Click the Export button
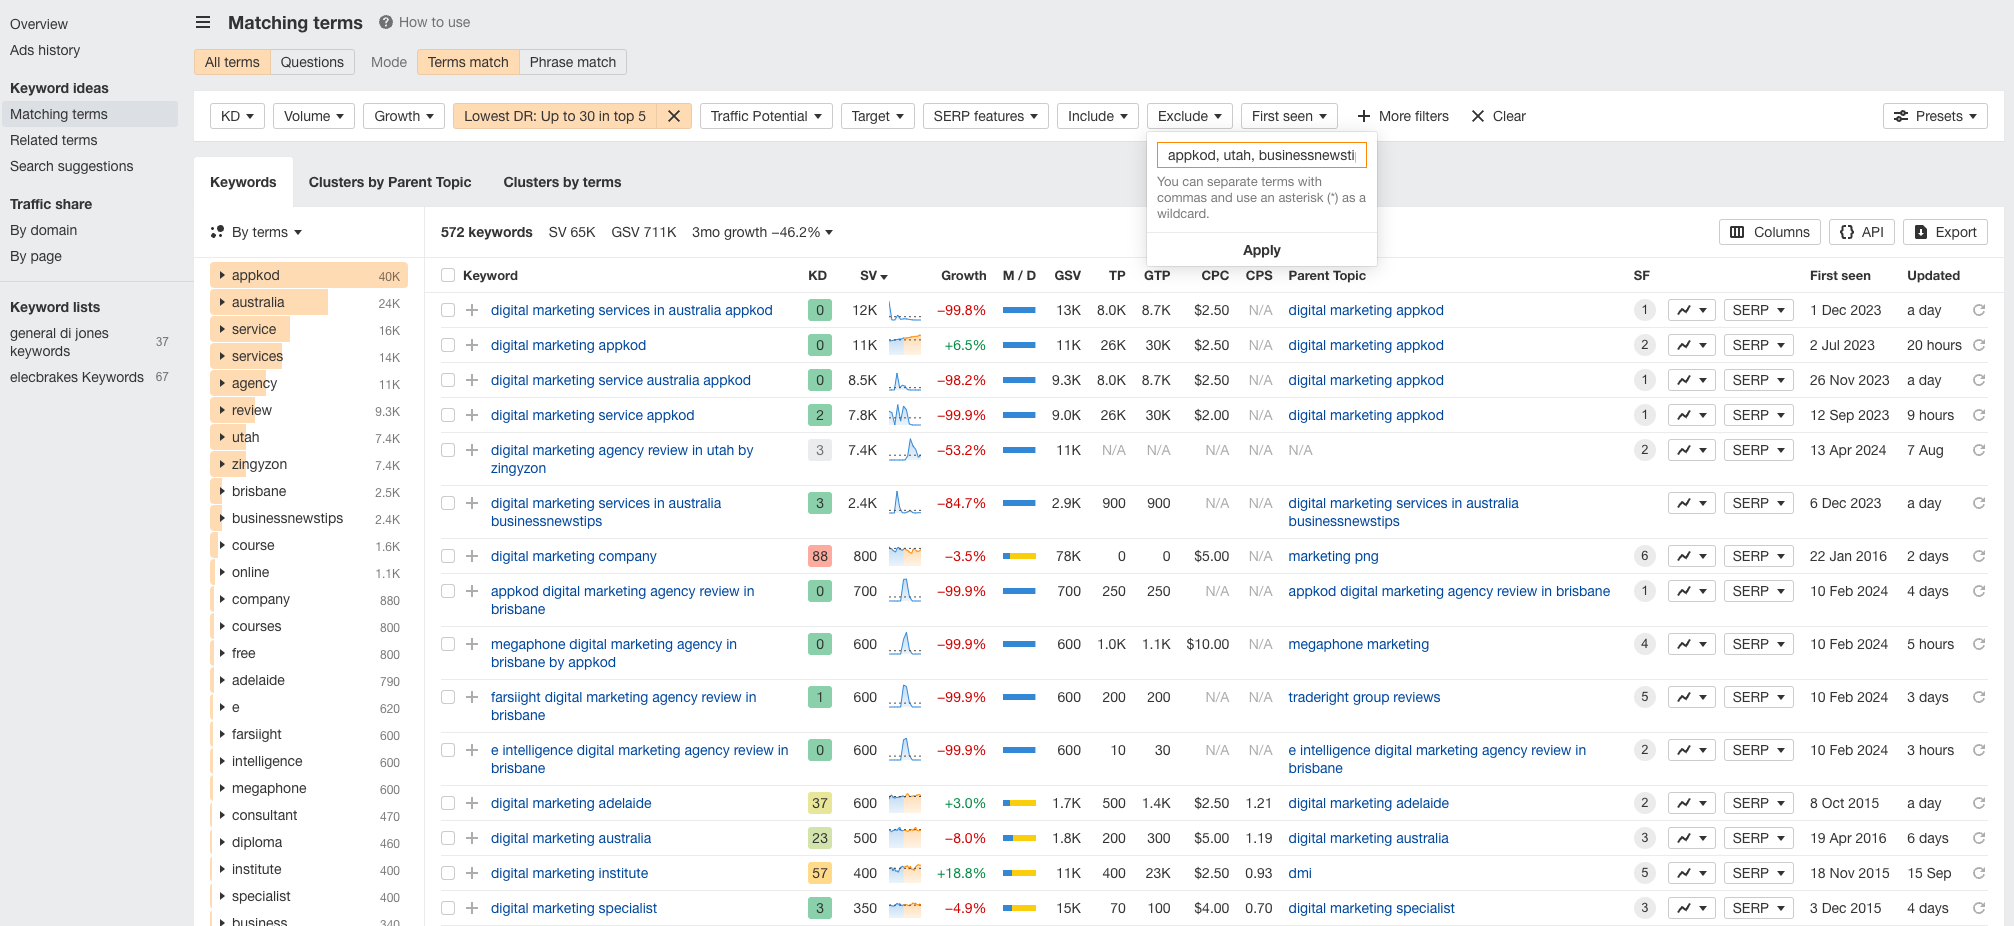Viewport: 2014px width, 926px height. (1944, 232)
